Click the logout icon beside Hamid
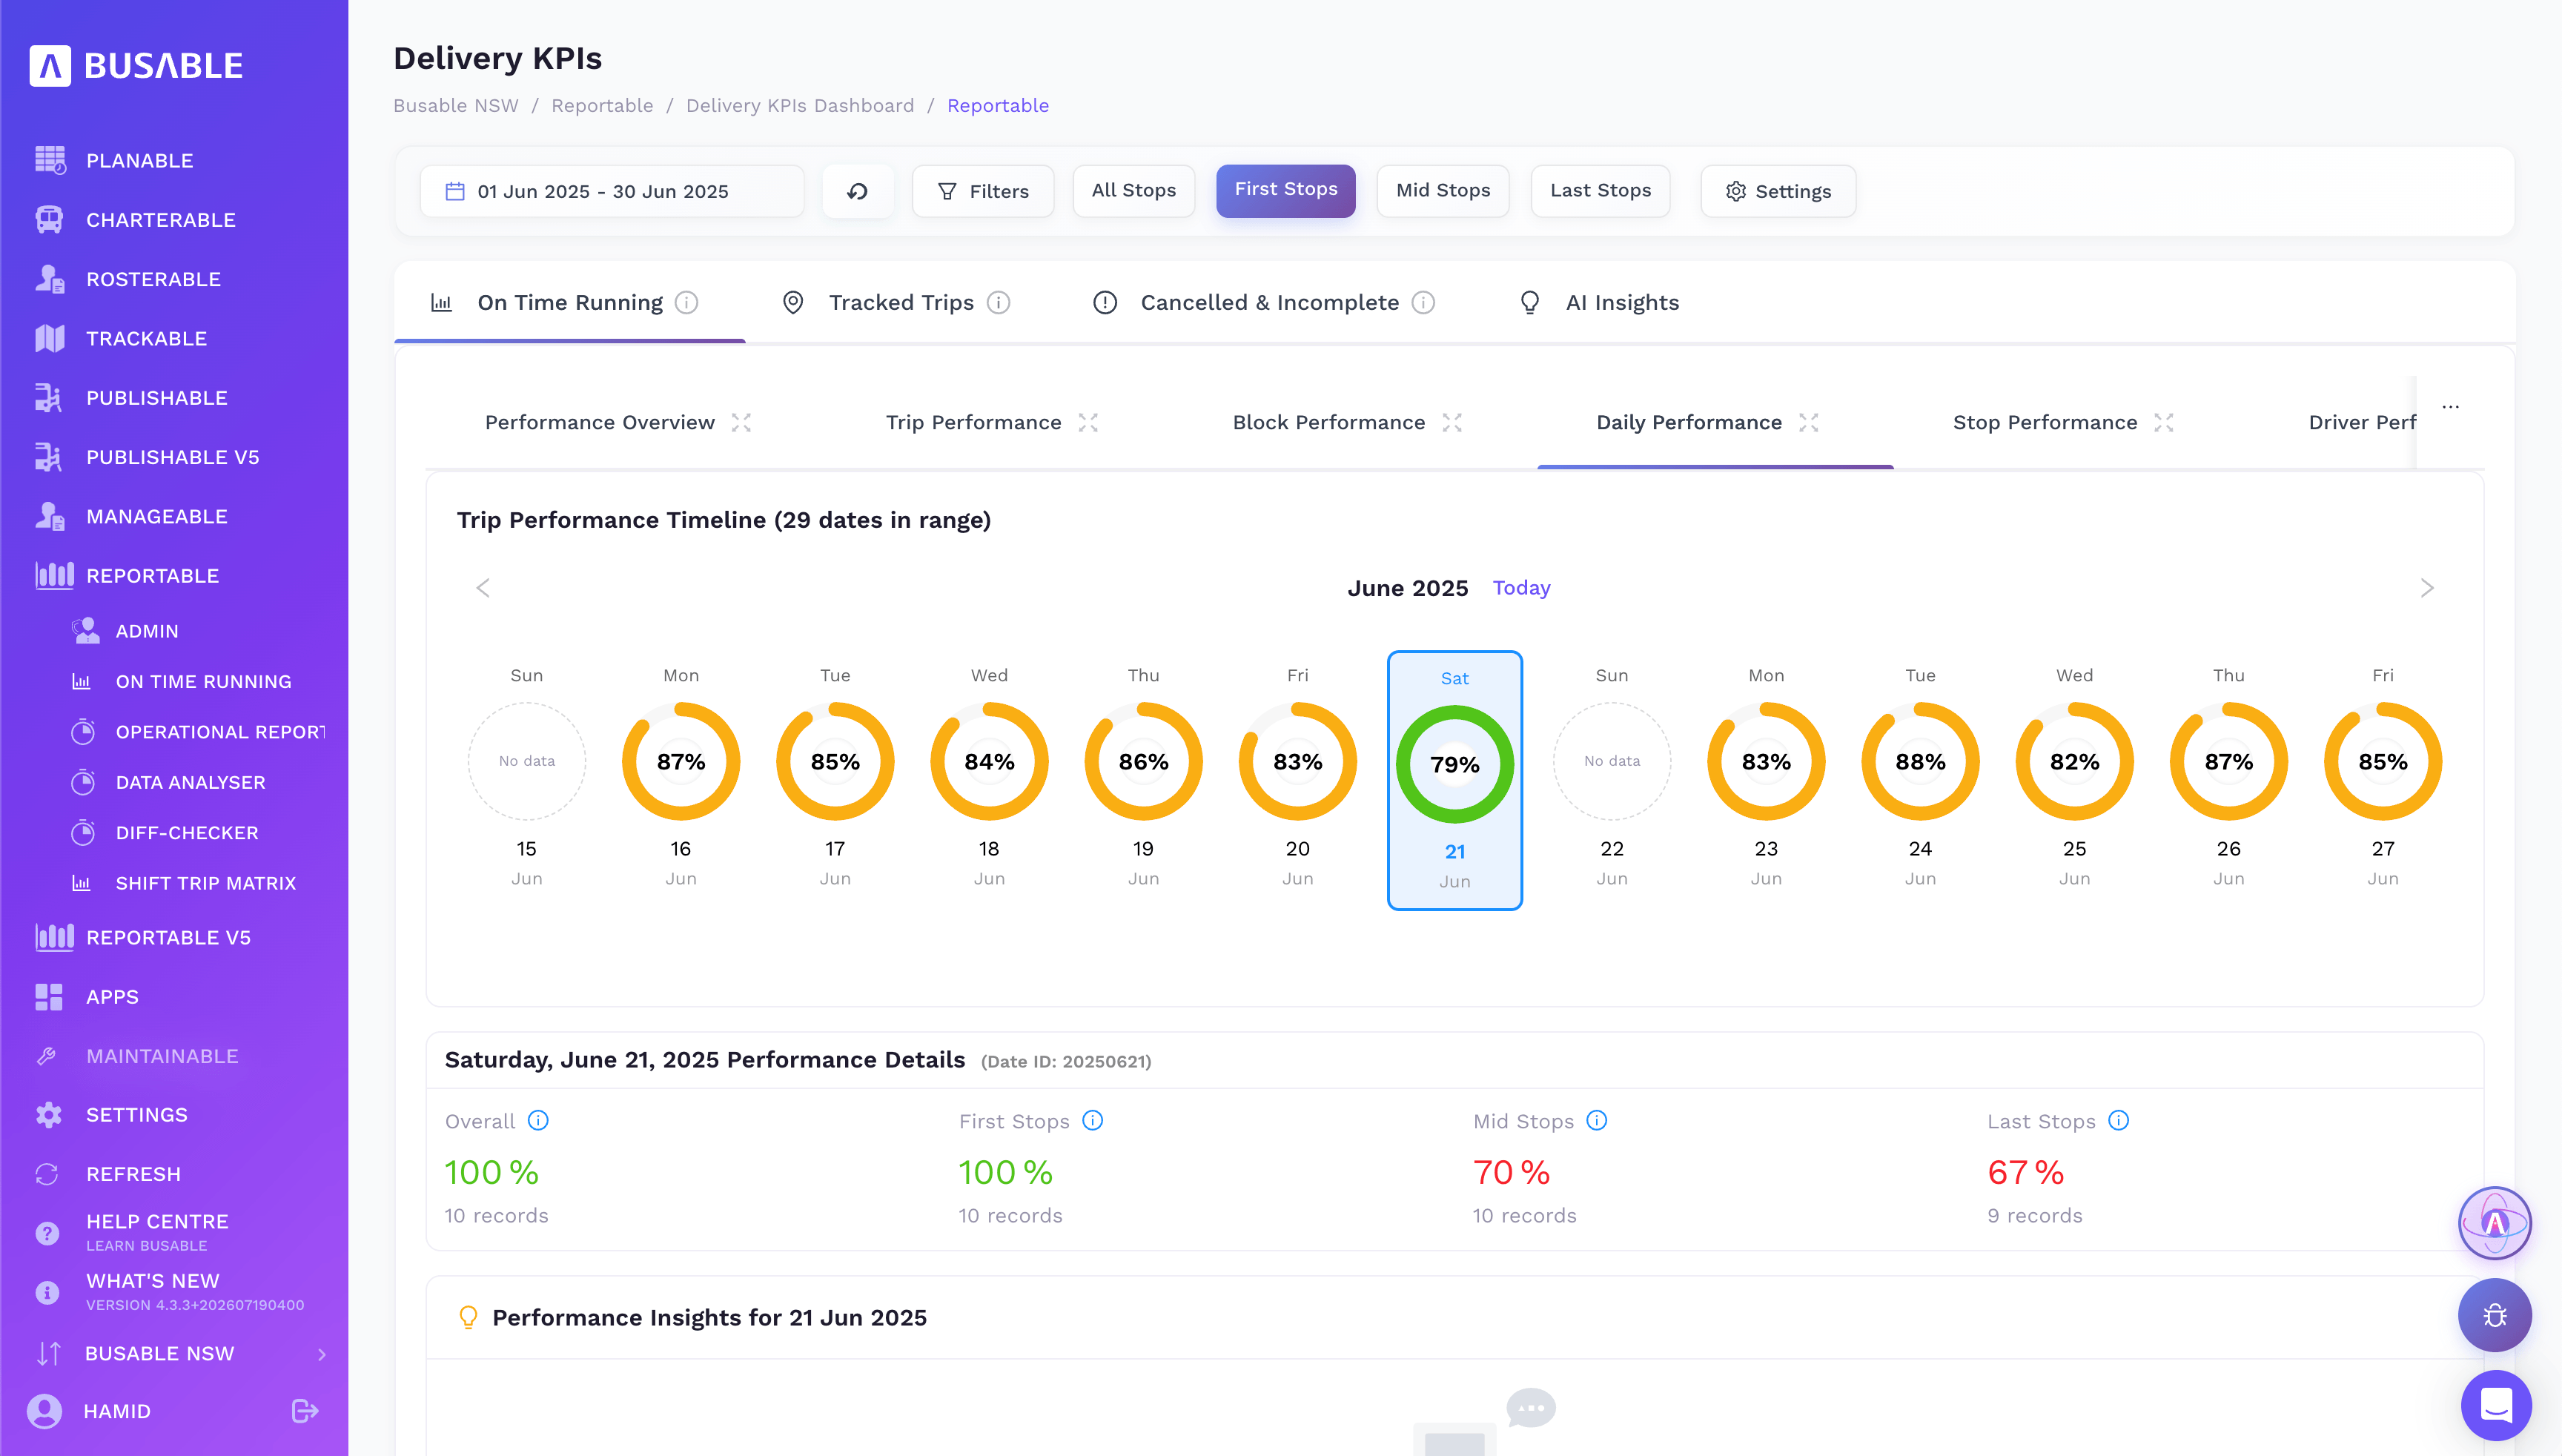This screenshot has height=1456, width=2562. (x=305, y=1411)
